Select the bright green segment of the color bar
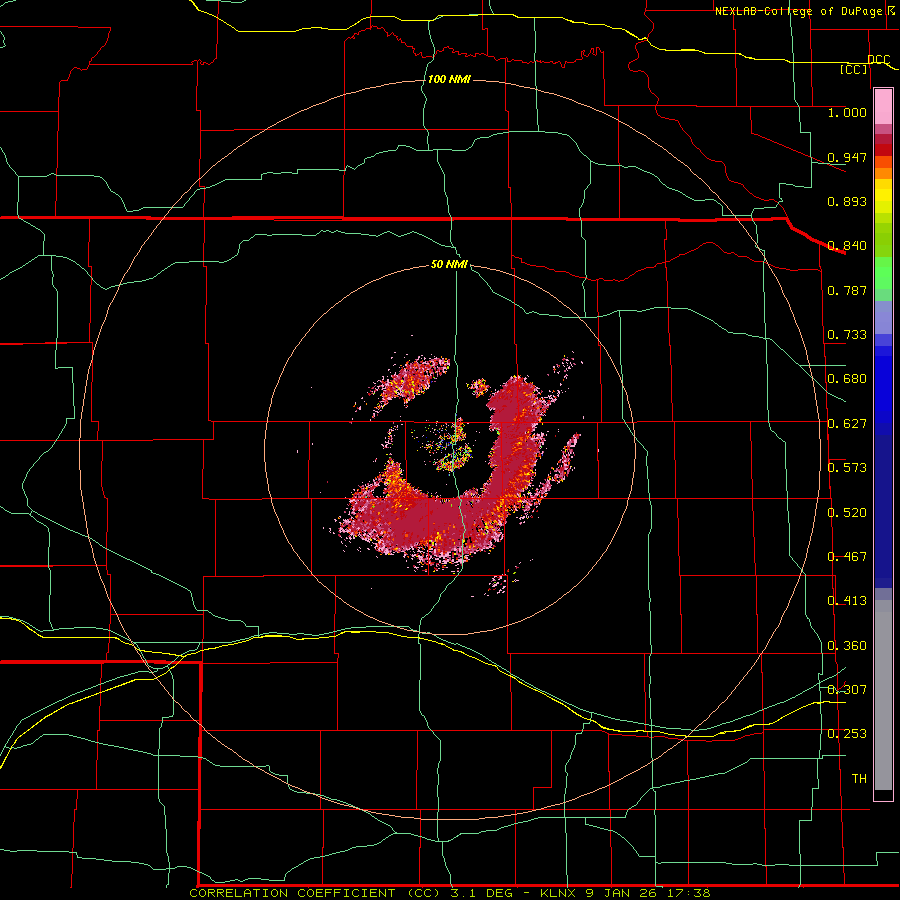The image size is (900, 900). 883,273
